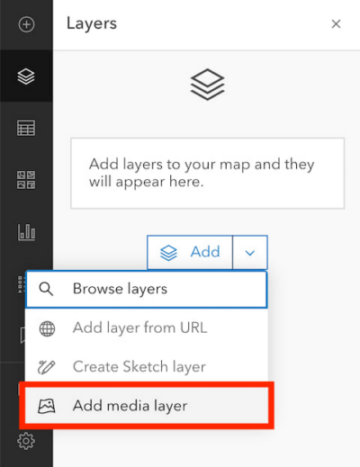
Task: Select the Layers icon in dark sidebar
Action: [26, 76]
